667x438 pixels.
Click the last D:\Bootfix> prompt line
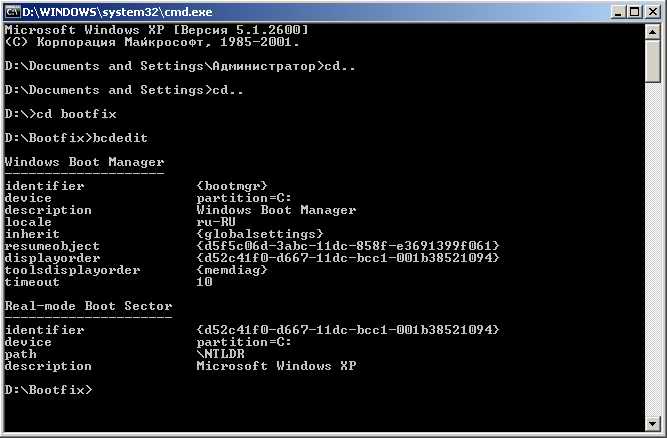pos(48,389)
